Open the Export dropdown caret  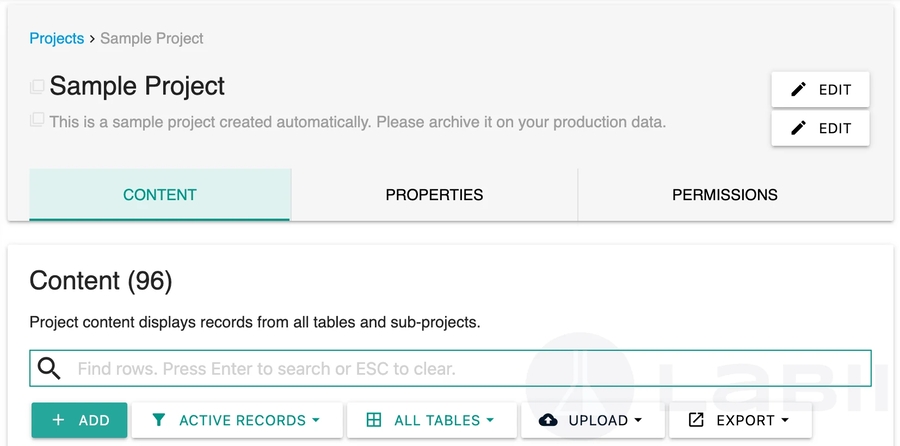785,421
